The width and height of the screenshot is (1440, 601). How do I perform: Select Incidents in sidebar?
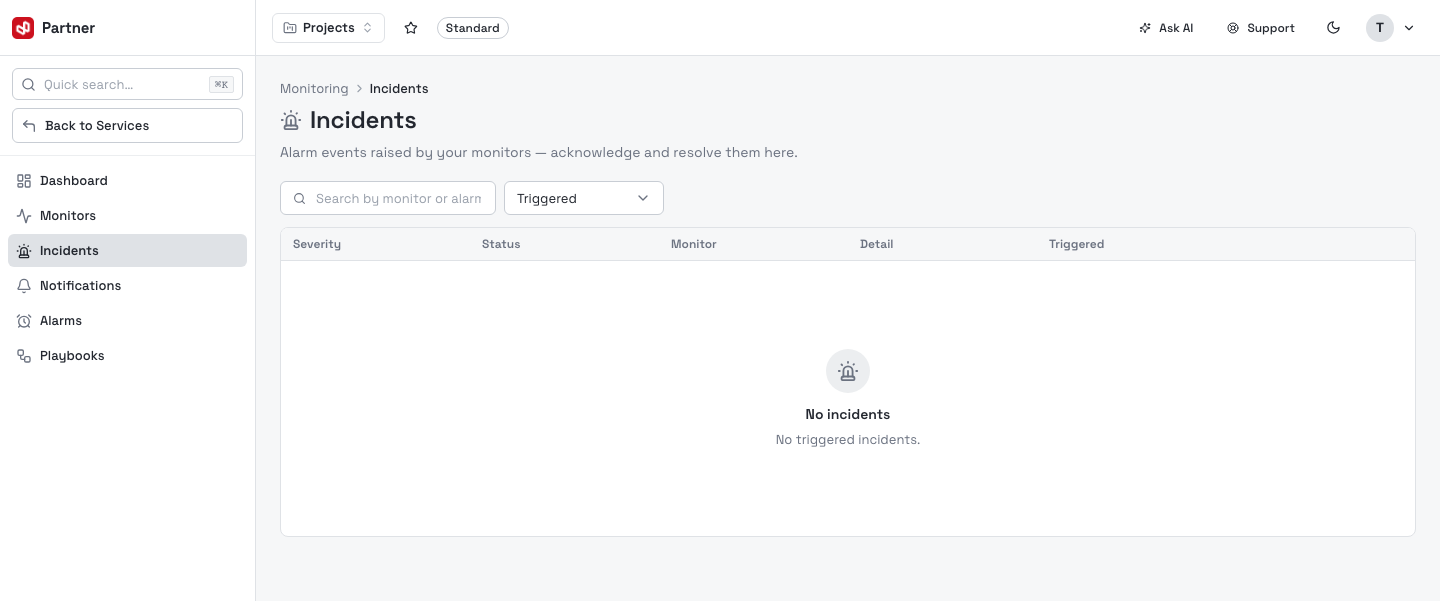[x=127, y=251]
